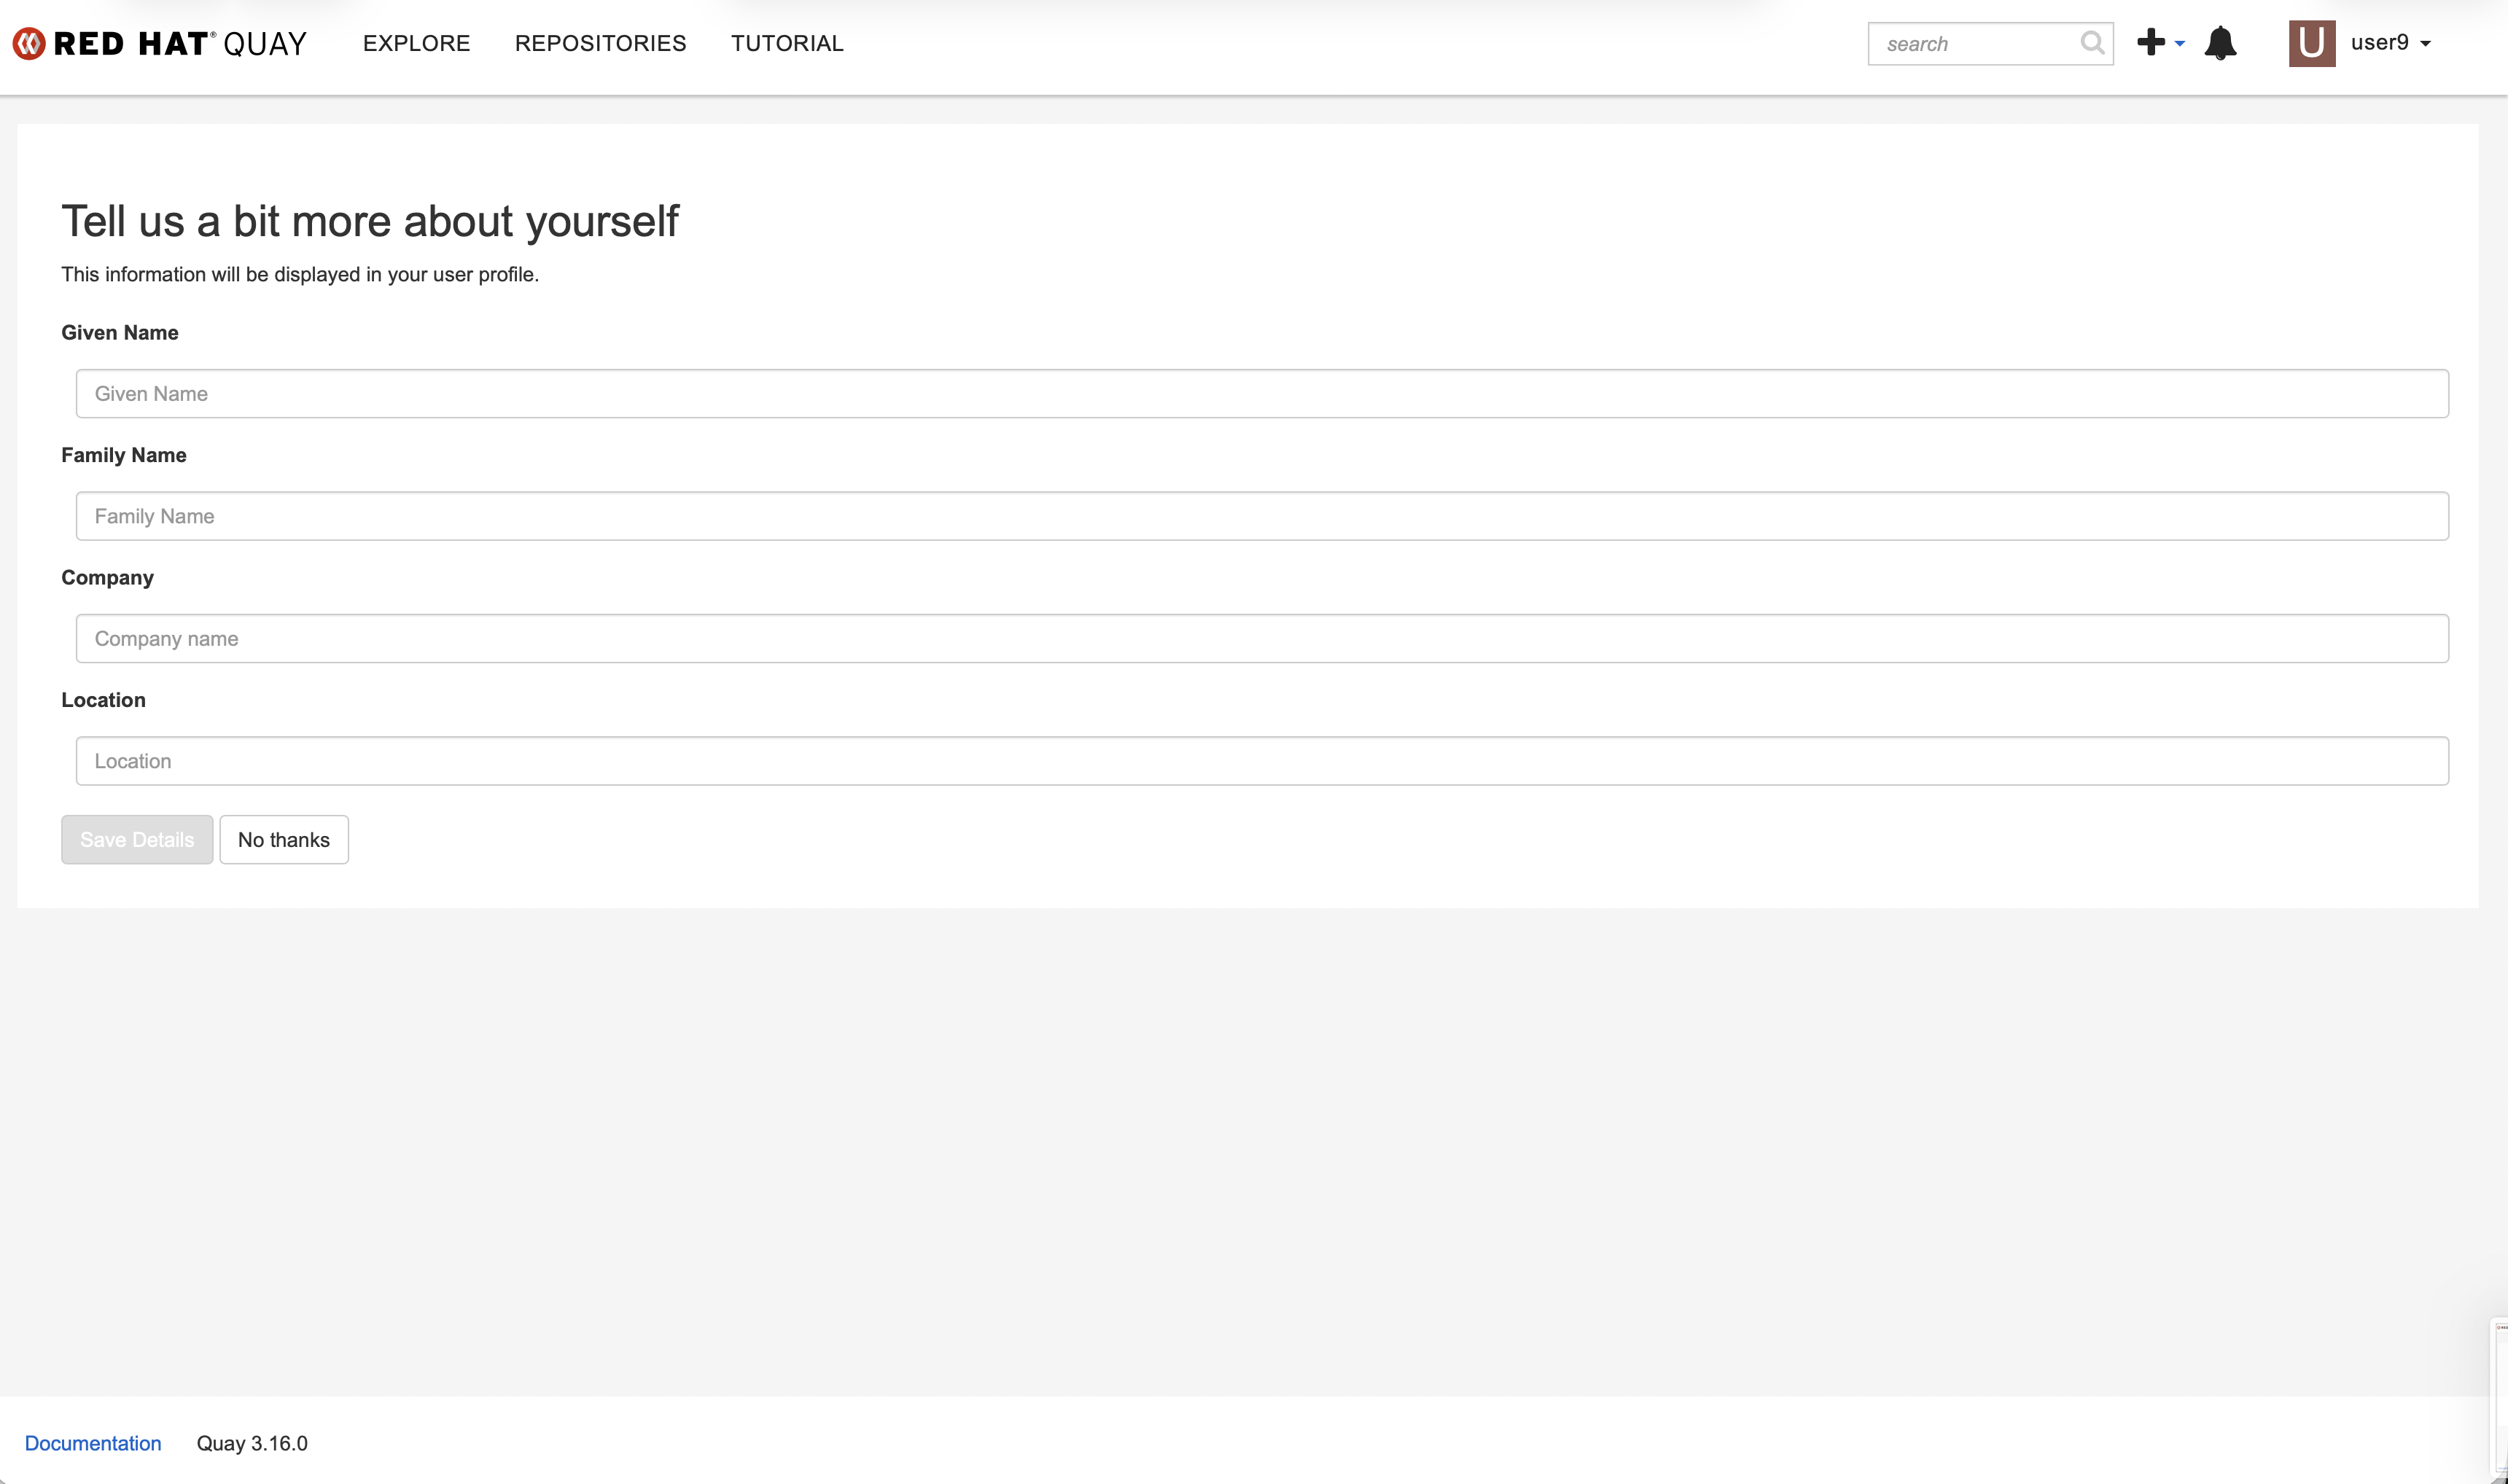Click the Quay 3.16.0 version text

(252, 1443)
